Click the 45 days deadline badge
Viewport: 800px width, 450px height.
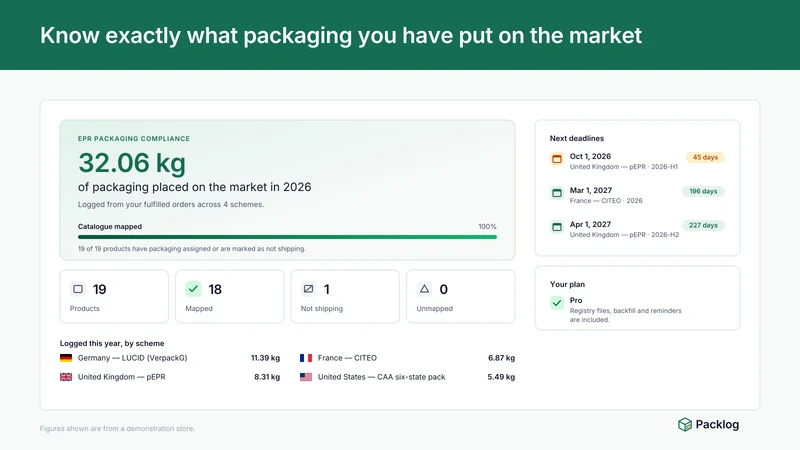[705, 157]
